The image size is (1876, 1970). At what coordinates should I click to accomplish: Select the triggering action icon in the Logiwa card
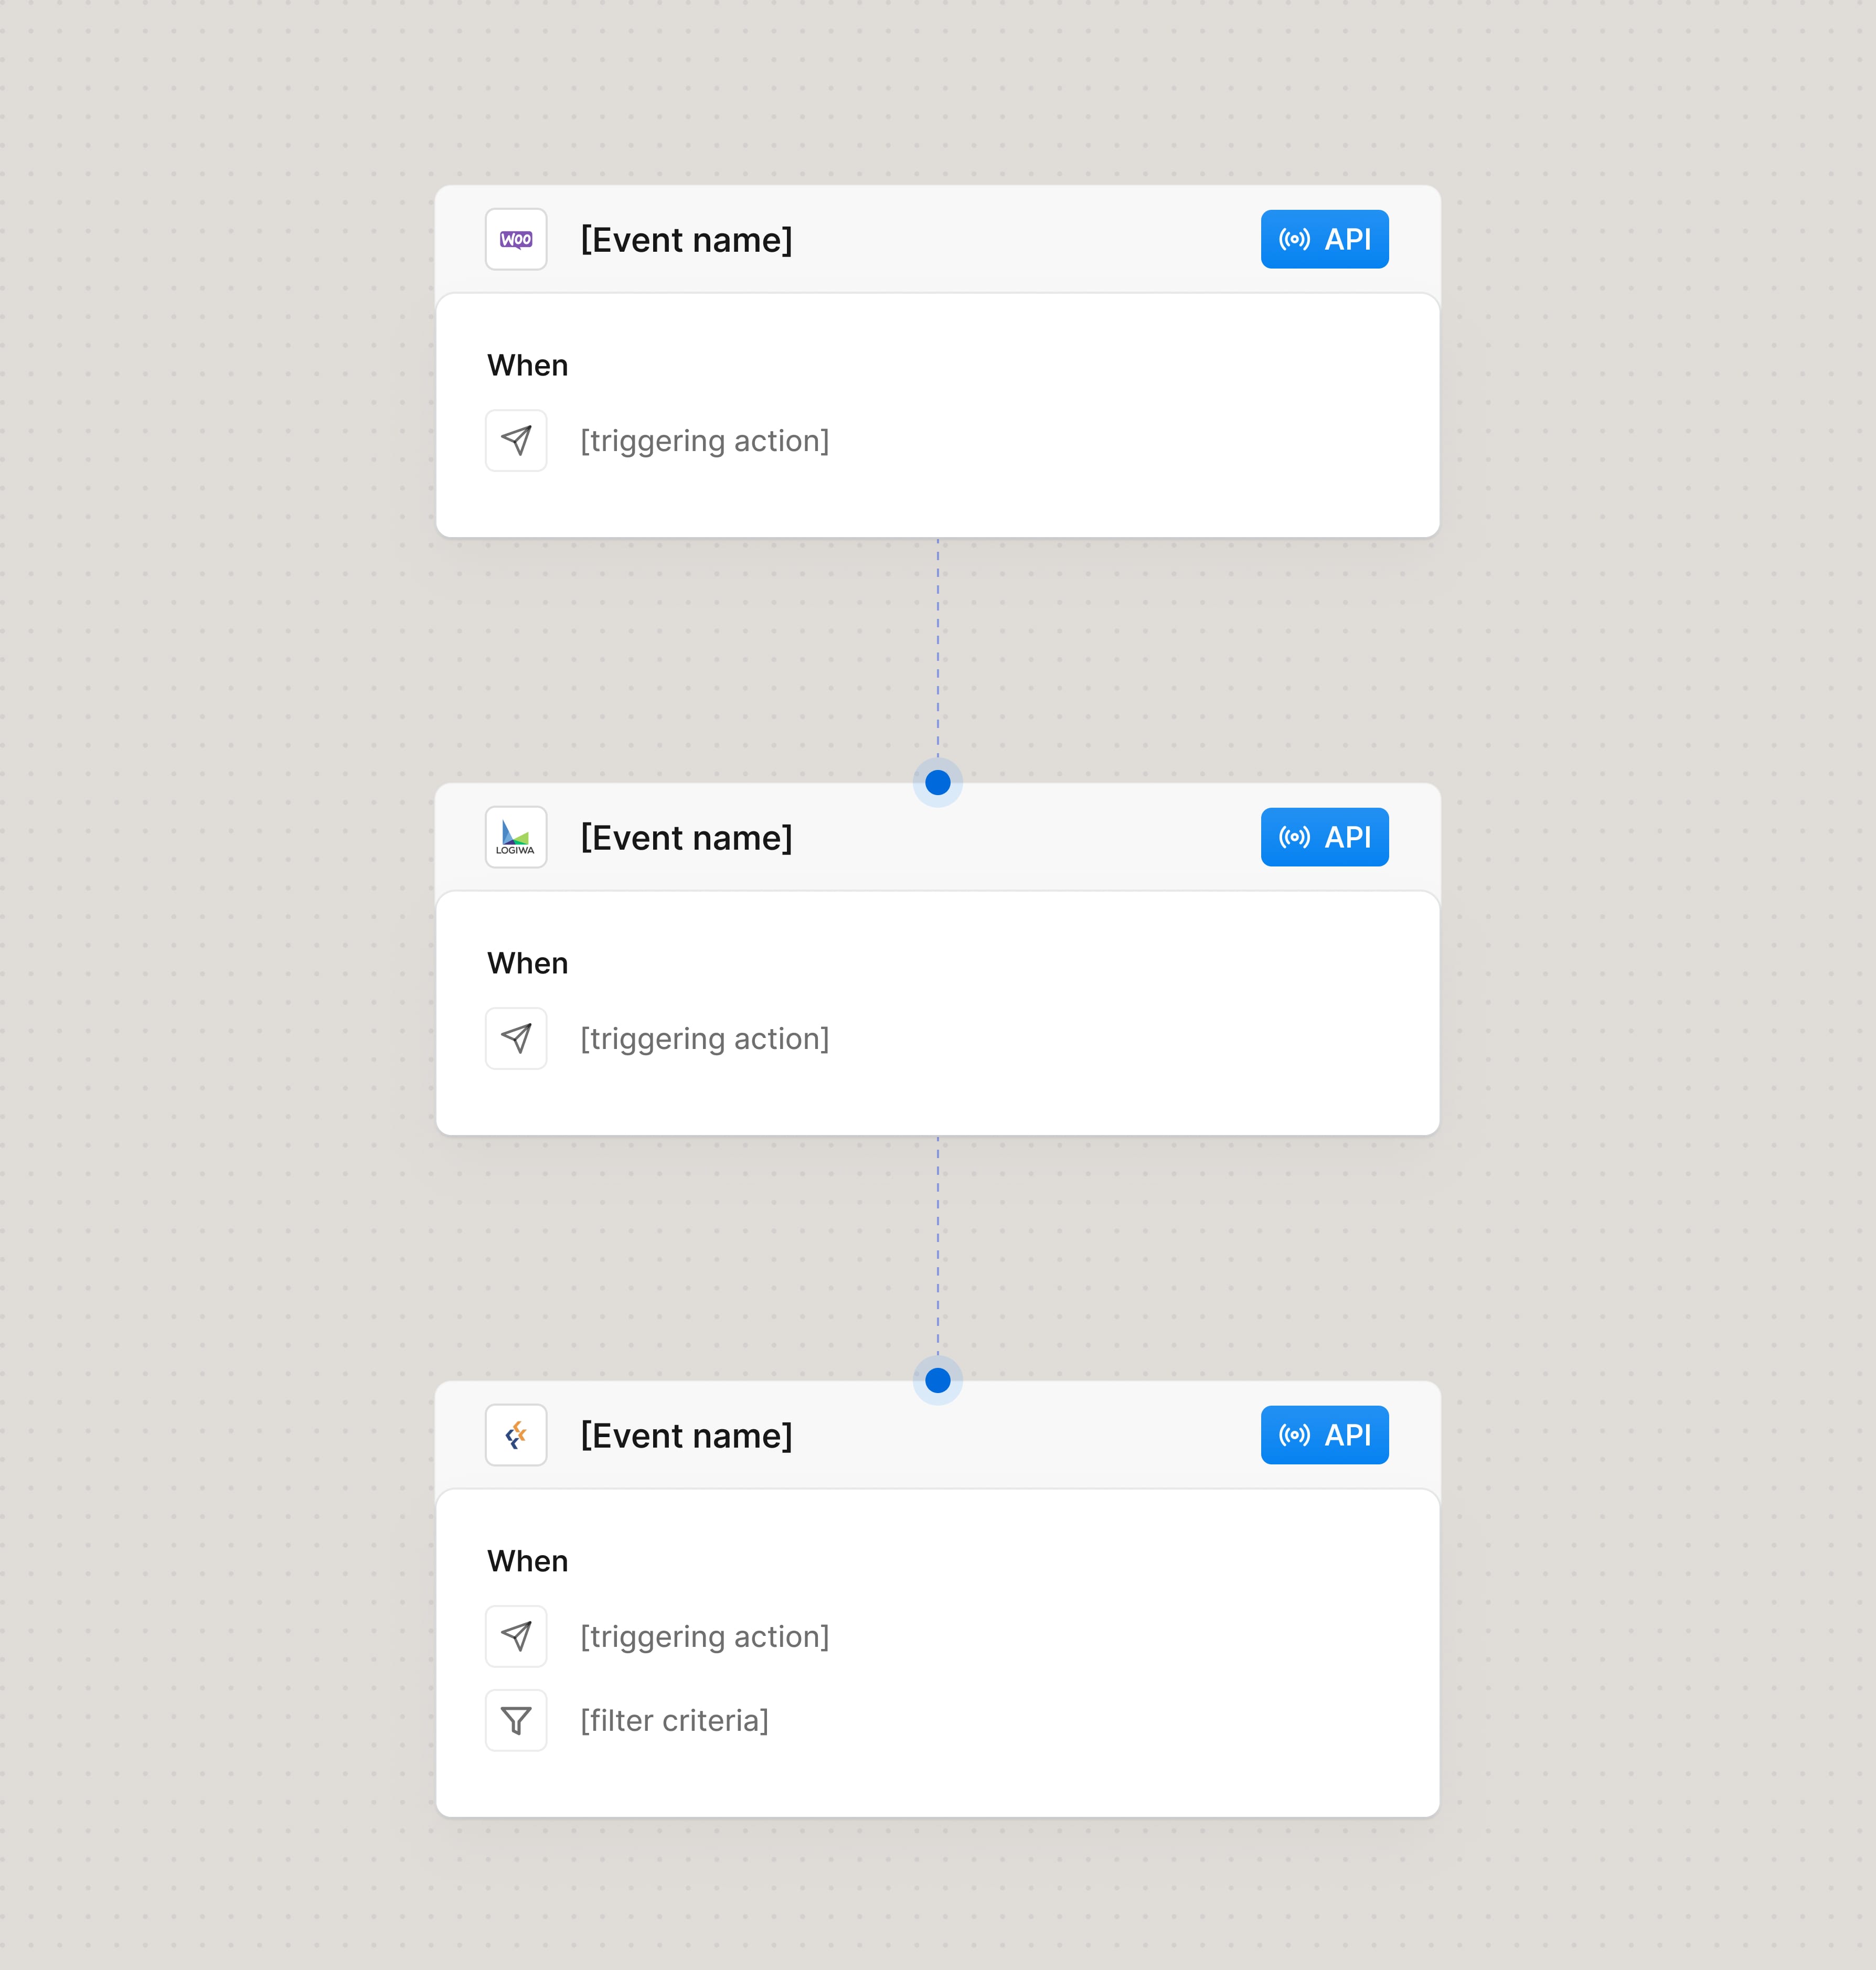click(515, 1038)
